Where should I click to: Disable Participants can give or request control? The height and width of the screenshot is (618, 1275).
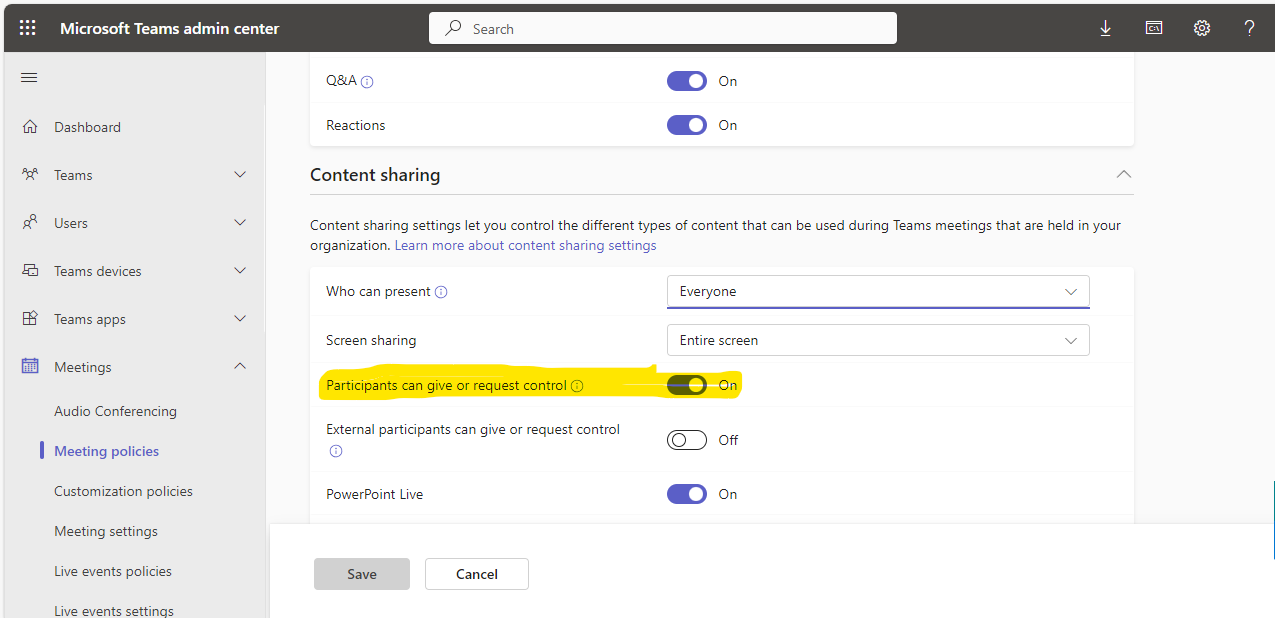[x=687, y=385]
